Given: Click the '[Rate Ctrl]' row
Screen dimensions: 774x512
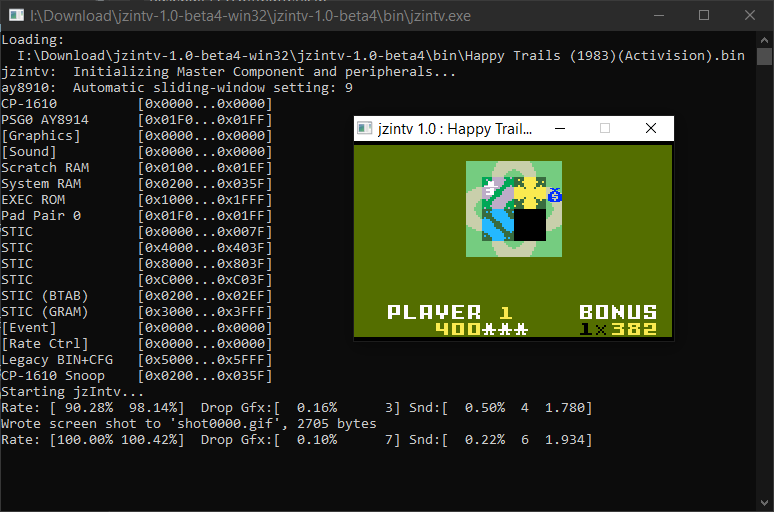Looking at the screenshot, I should [137, 344].
